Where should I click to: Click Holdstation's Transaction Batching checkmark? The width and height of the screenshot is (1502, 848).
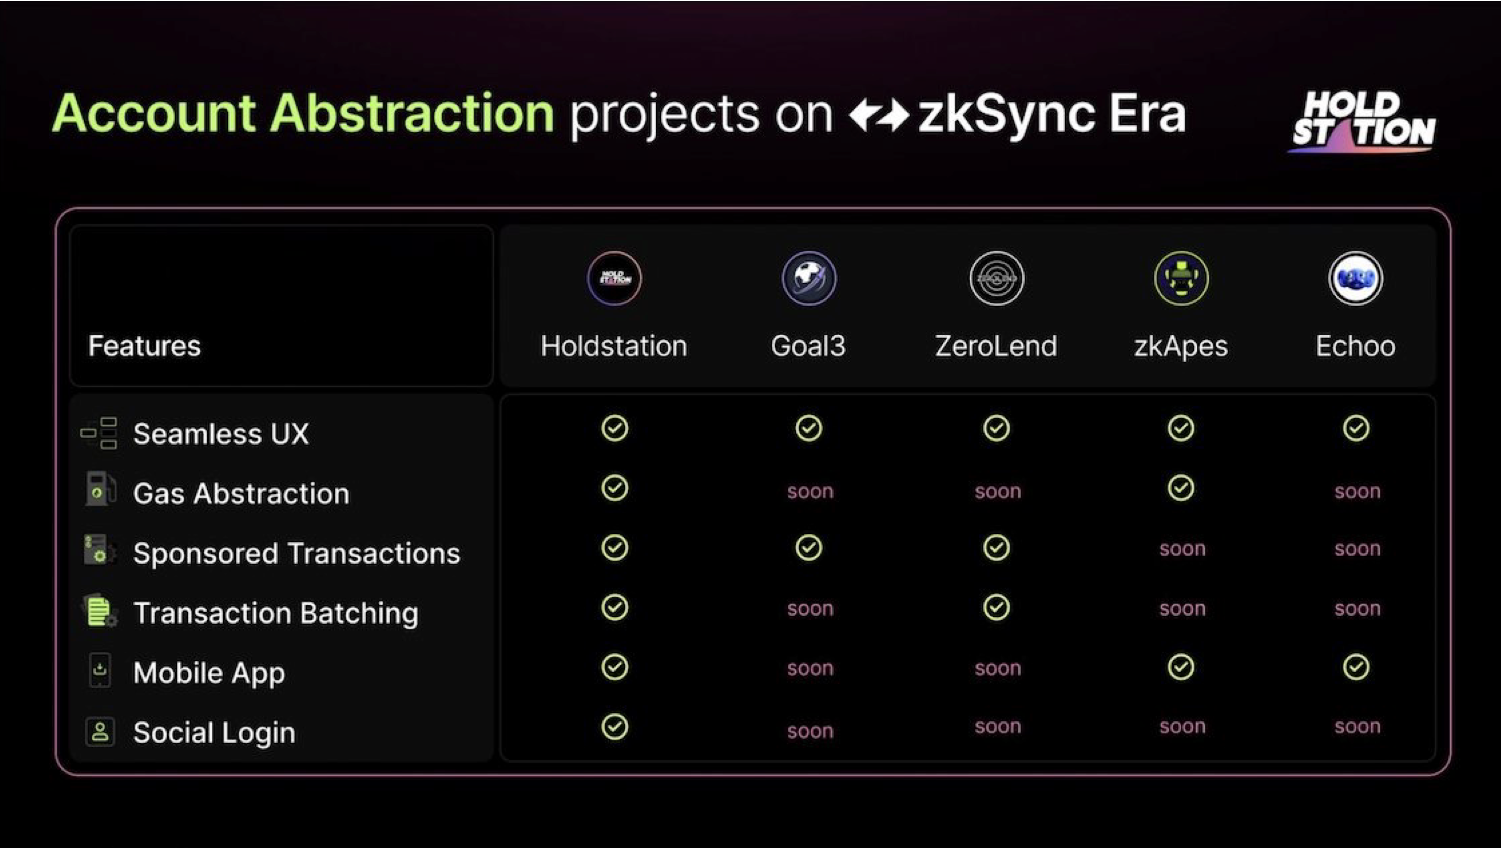click(x=615, y=607)
